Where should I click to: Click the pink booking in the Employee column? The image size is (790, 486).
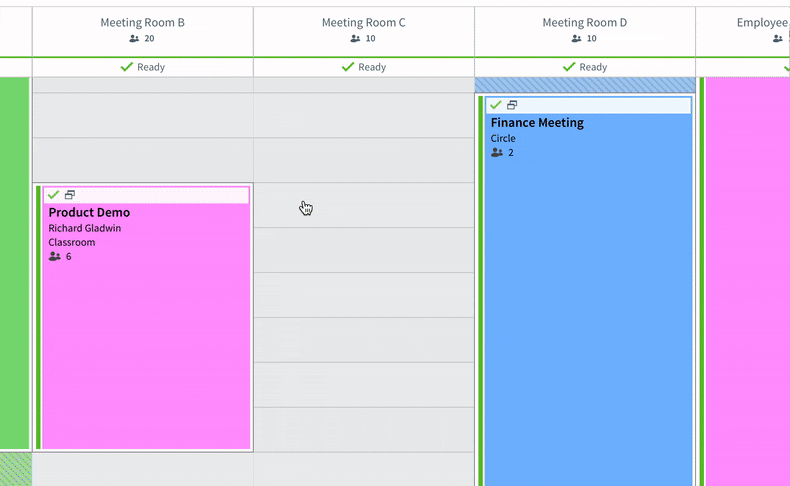748,282
